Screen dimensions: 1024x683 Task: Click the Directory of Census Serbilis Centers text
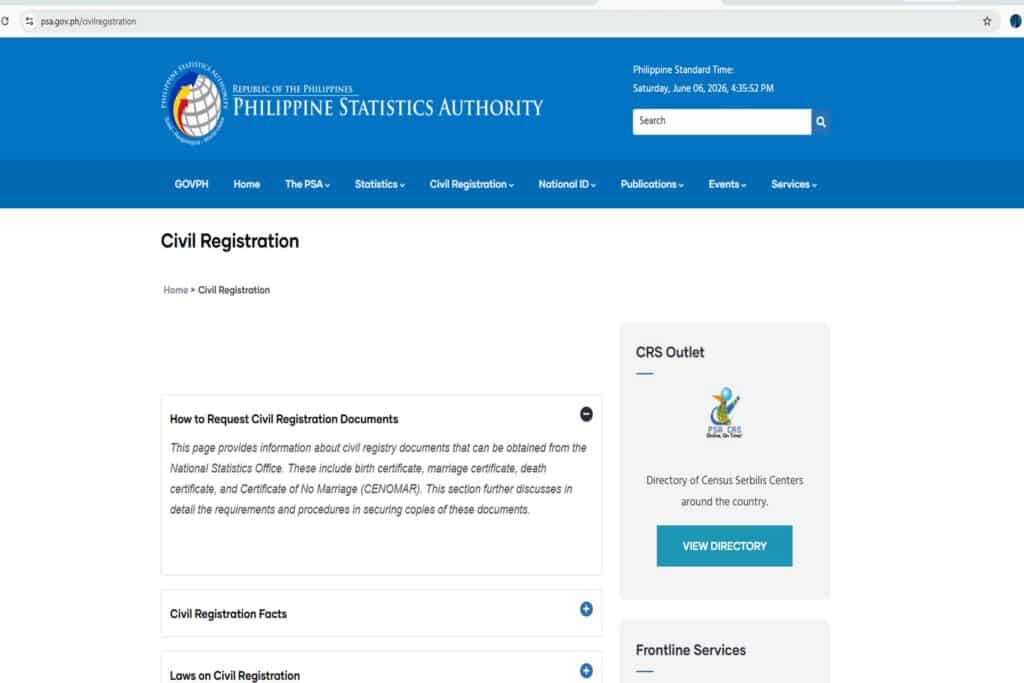click(724, 490)
